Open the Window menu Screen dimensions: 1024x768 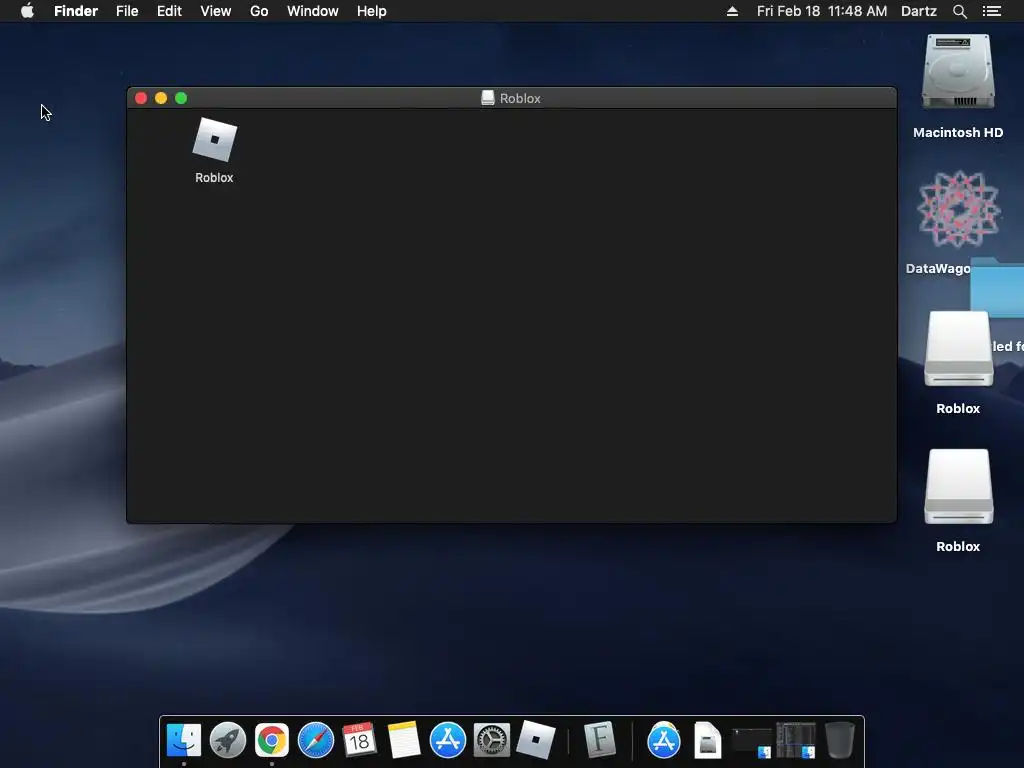(x=313, y=11)
